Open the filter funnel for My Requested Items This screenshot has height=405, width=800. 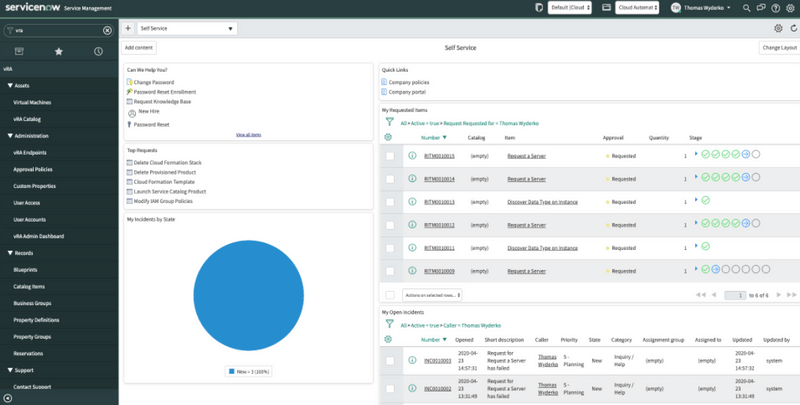390,122
